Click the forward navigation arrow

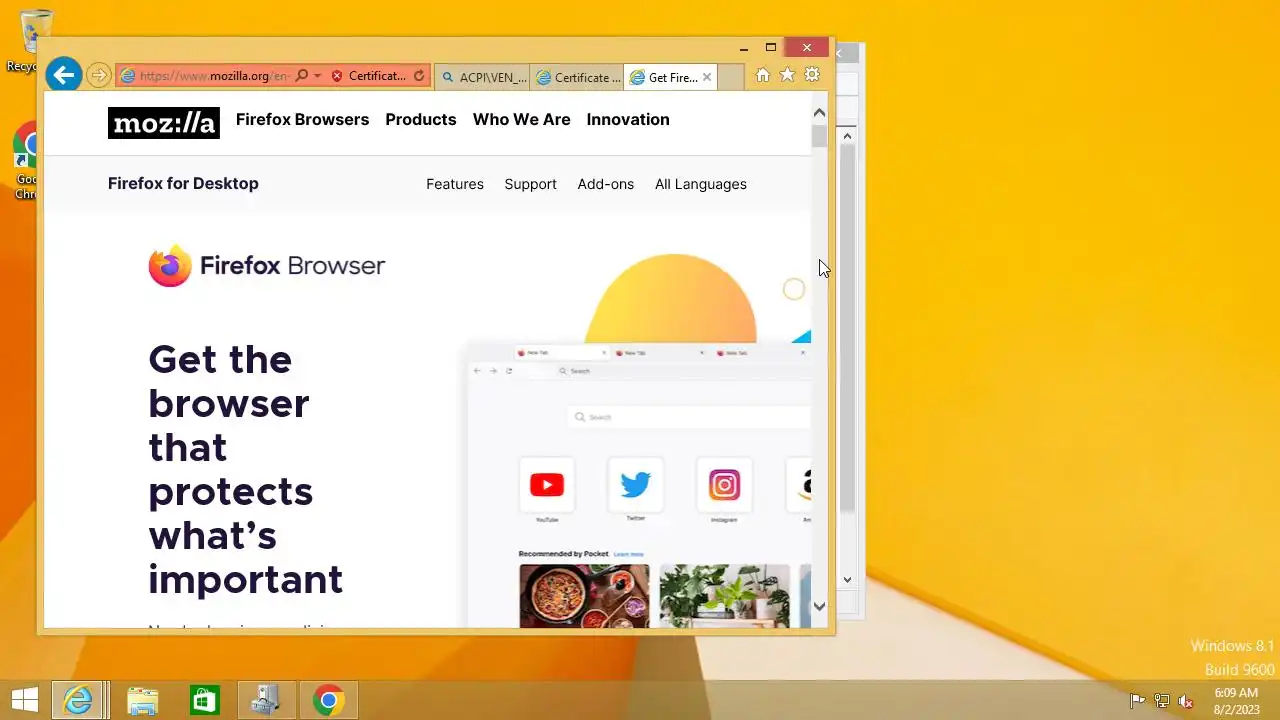point(98,76)
